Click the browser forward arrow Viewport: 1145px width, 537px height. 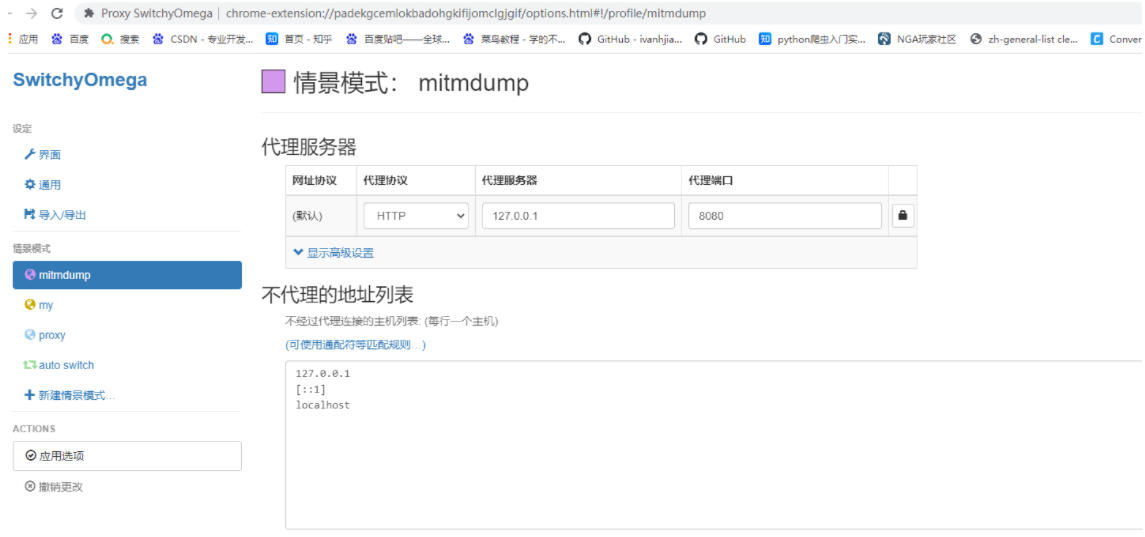coord(31,13)
